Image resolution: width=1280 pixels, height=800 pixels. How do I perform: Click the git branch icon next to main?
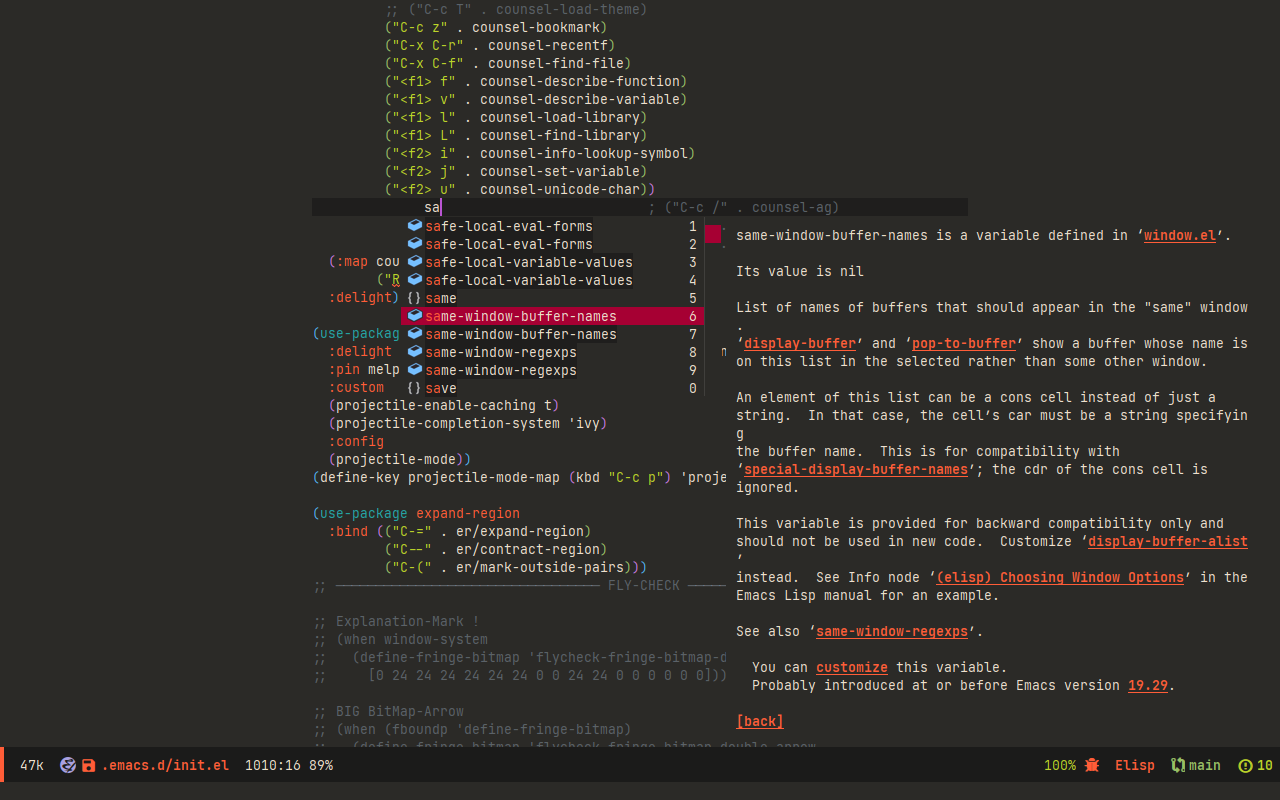1179,765
